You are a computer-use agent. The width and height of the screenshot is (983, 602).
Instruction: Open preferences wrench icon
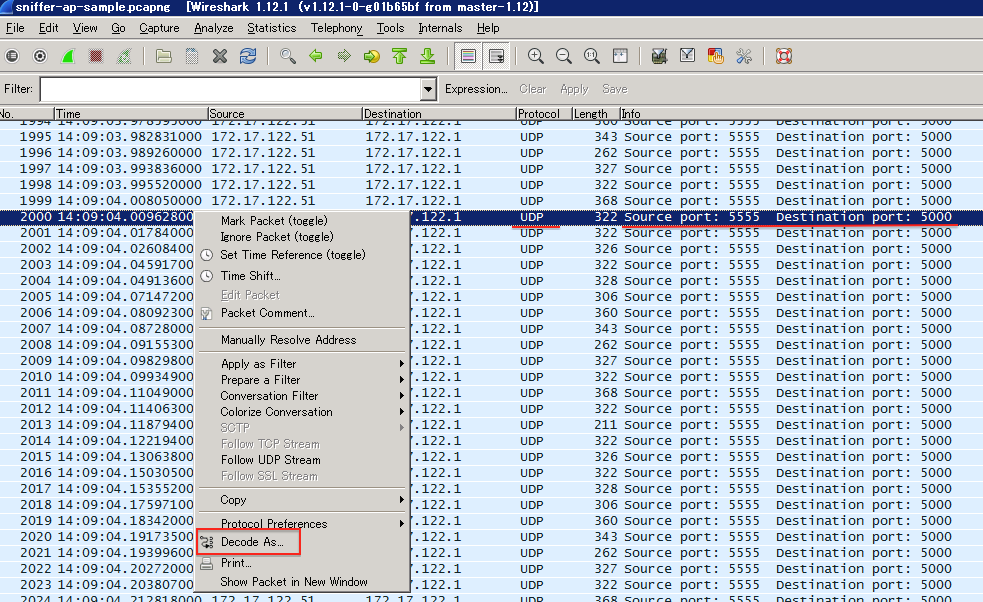coord(744,56)
